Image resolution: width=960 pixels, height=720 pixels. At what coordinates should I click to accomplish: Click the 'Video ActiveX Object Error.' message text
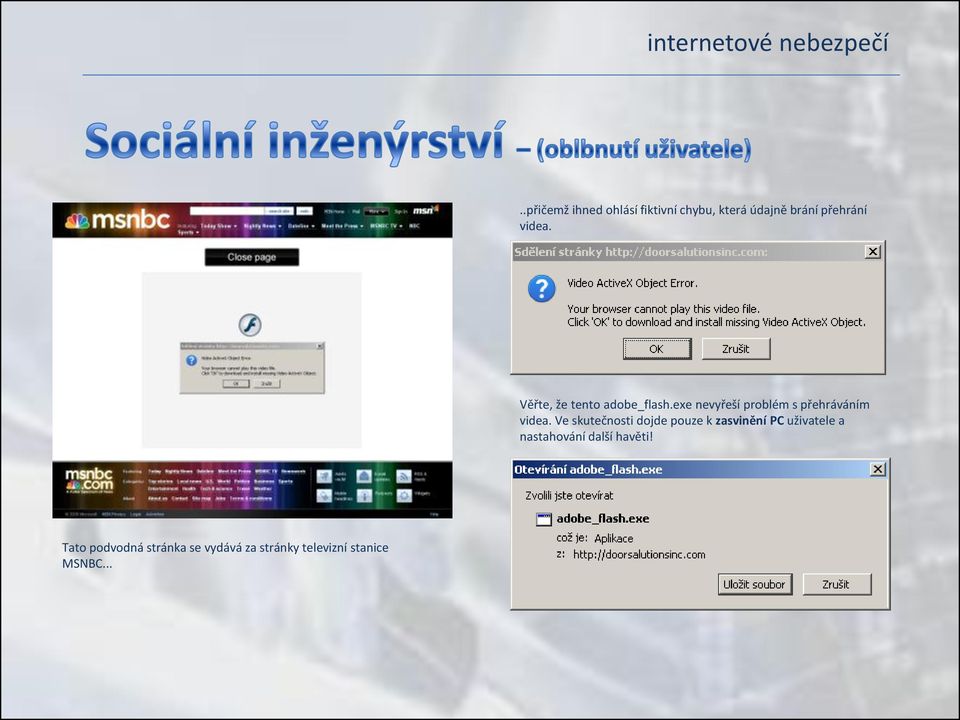(x=632, y=283)
